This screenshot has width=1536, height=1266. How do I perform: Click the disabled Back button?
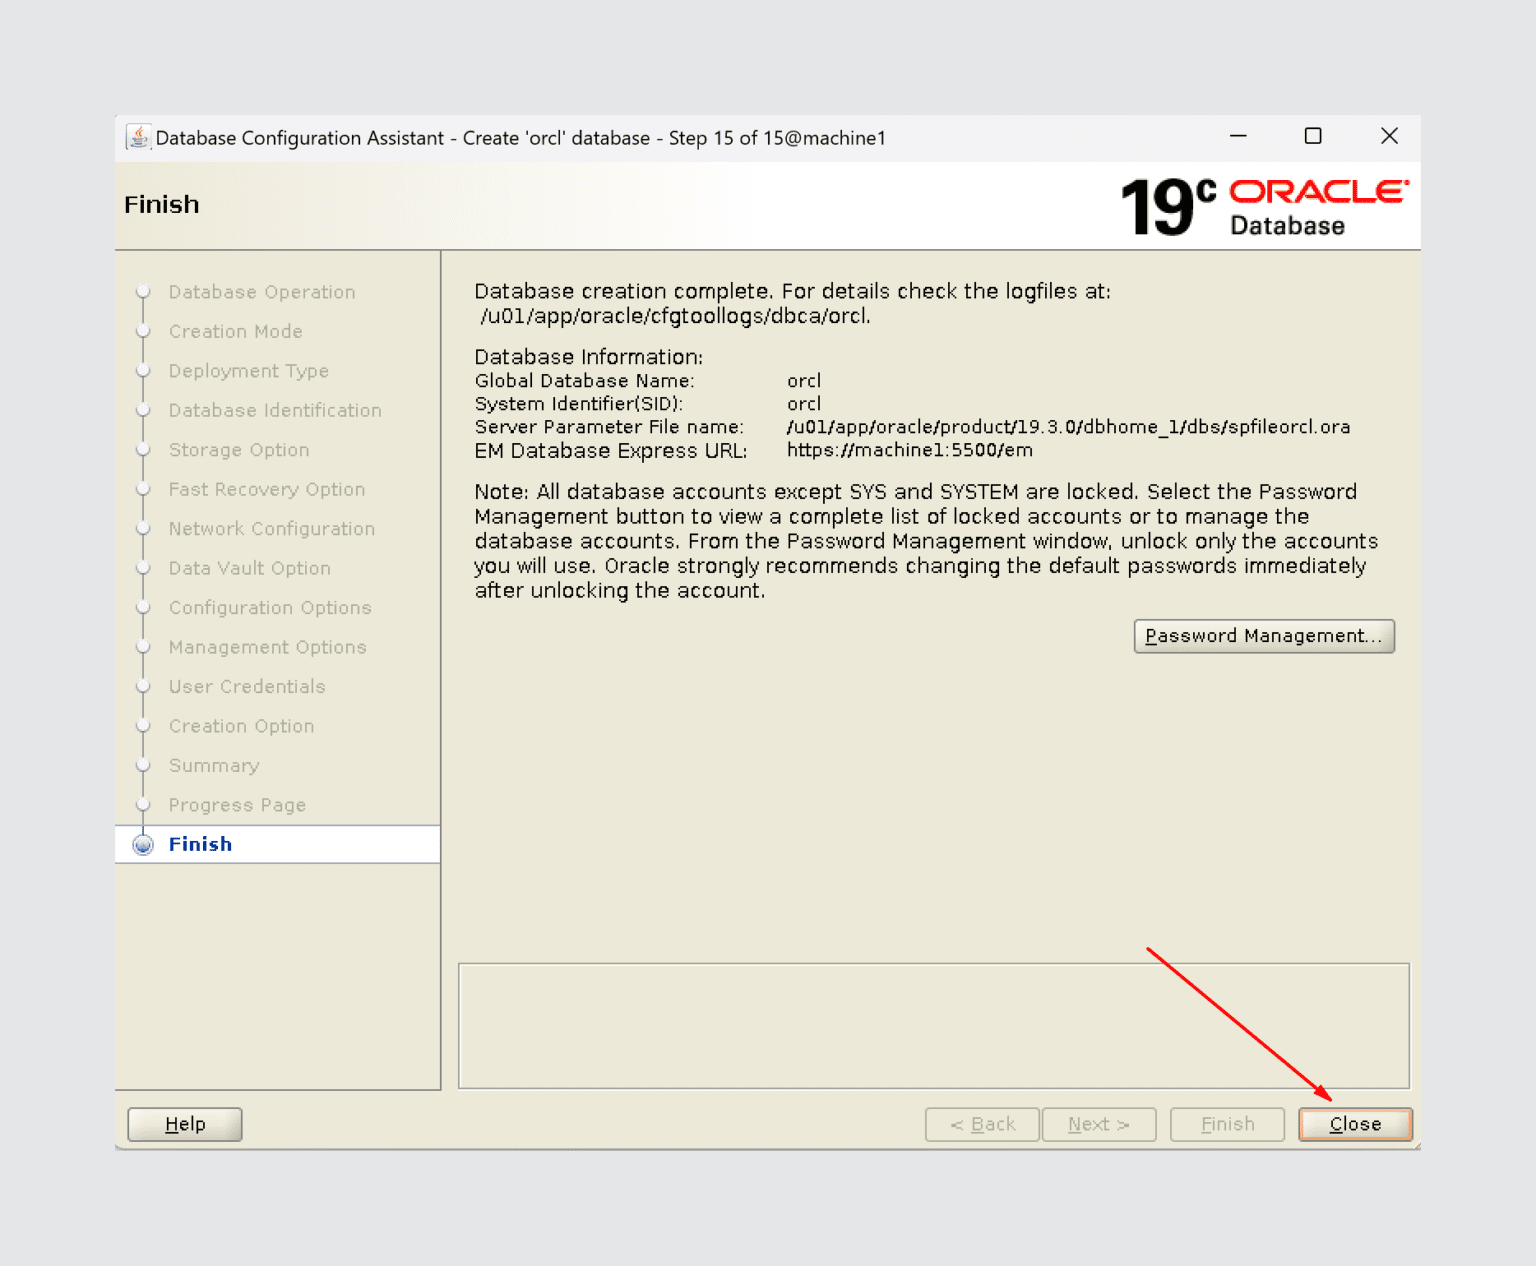(x=982, y=1124)
